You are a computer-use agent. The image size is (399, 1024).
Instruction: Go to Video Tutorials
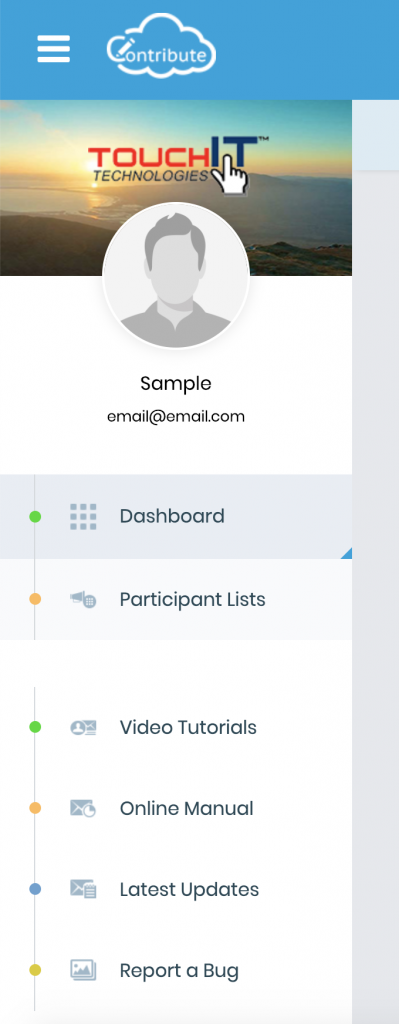click(x=188, y=728)
